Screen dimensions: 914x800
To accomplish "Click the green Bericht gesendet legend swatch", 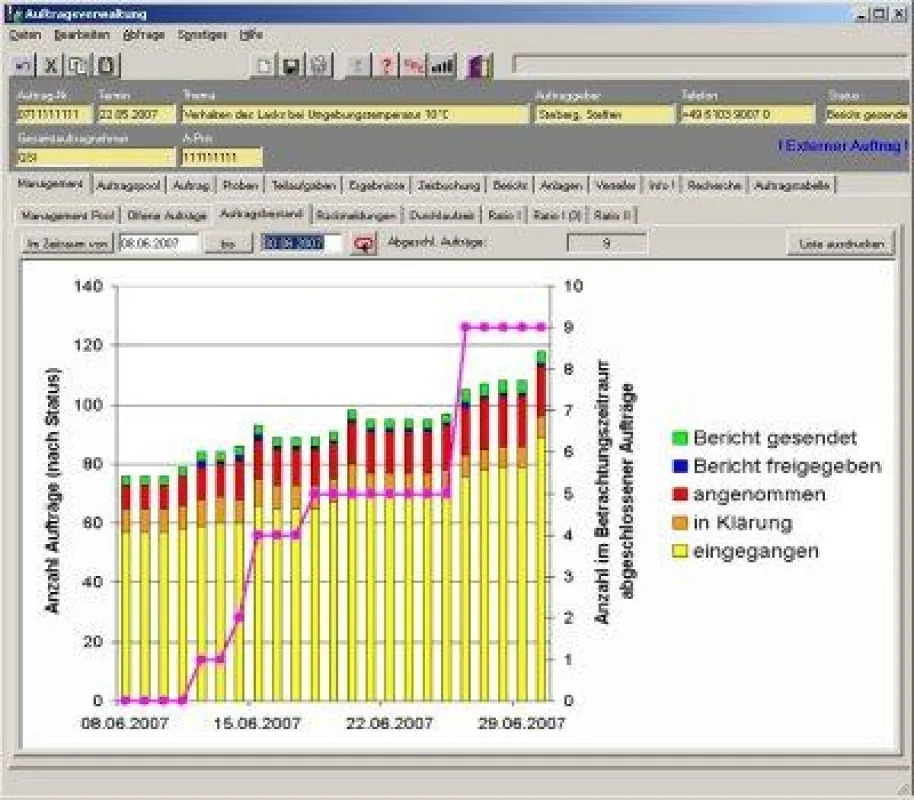I will 680,438.
